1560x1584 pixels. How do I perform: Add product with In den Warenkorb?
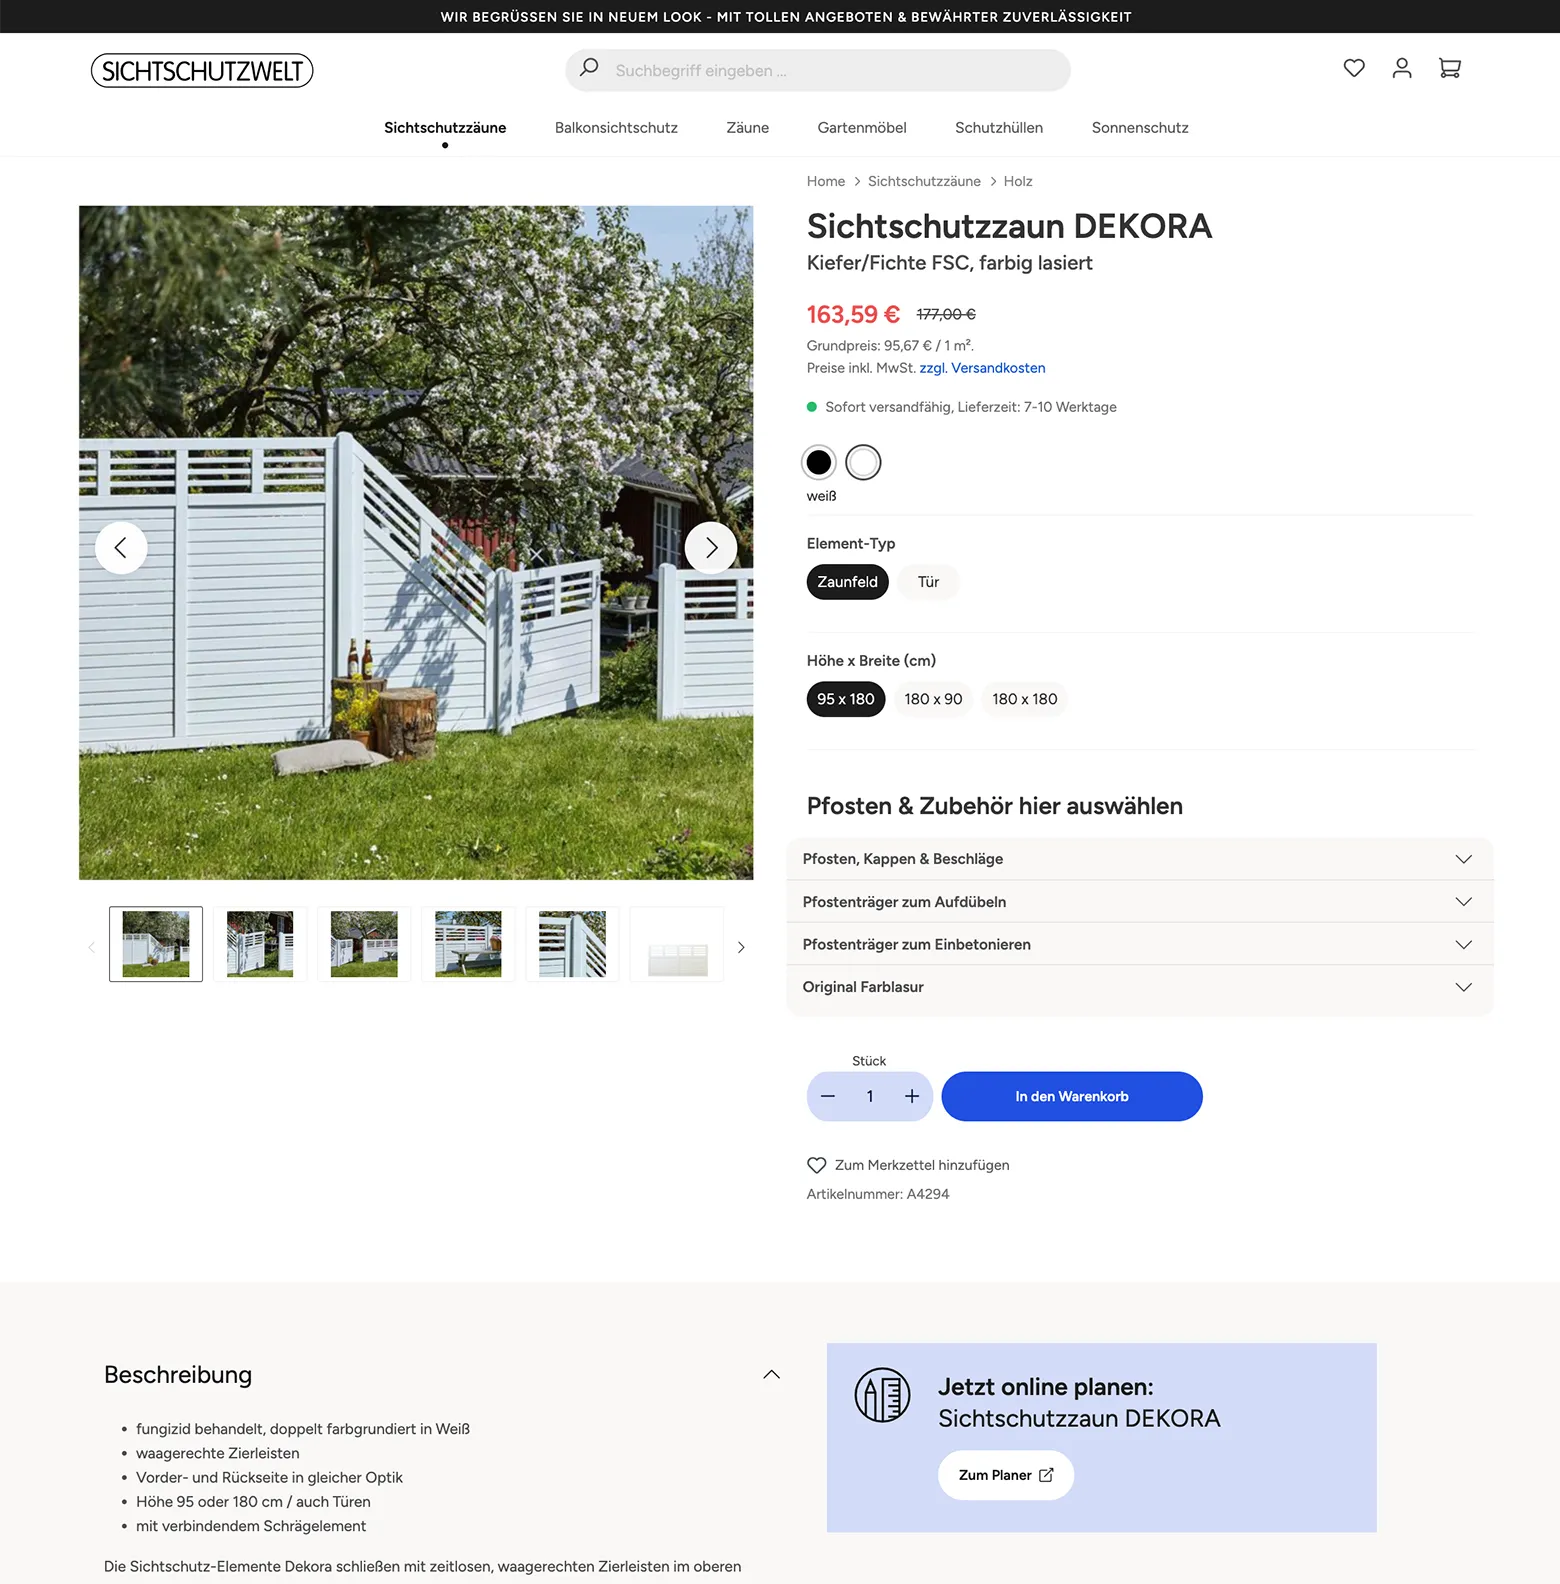(x=1072, y=1096)
